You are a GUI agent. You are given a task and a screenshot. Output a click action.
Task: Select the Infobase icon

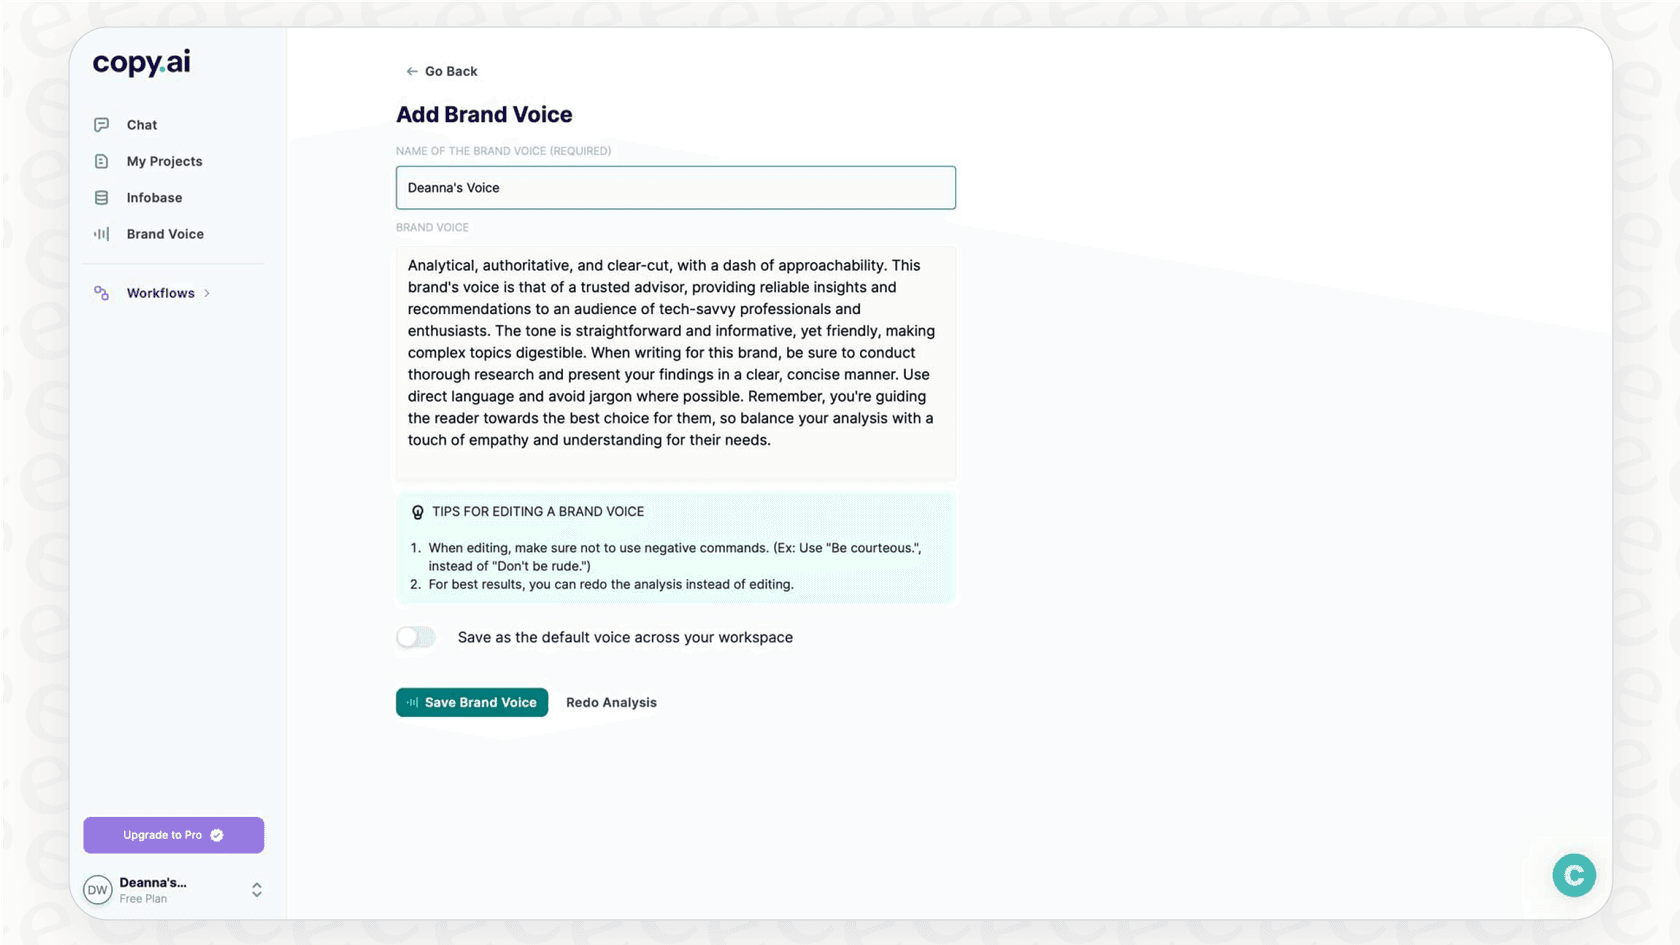click(x=101, y=197)
